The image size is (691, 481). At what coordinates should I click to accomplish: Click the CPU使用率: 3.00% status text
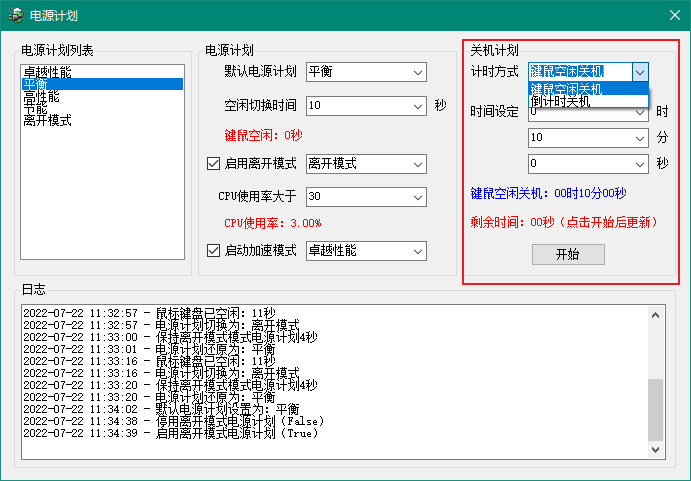[273, 223]
